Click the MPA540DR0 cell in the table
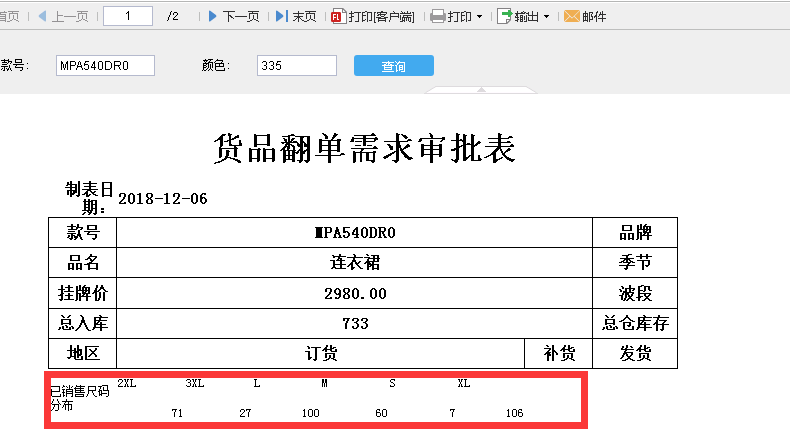 355,233
